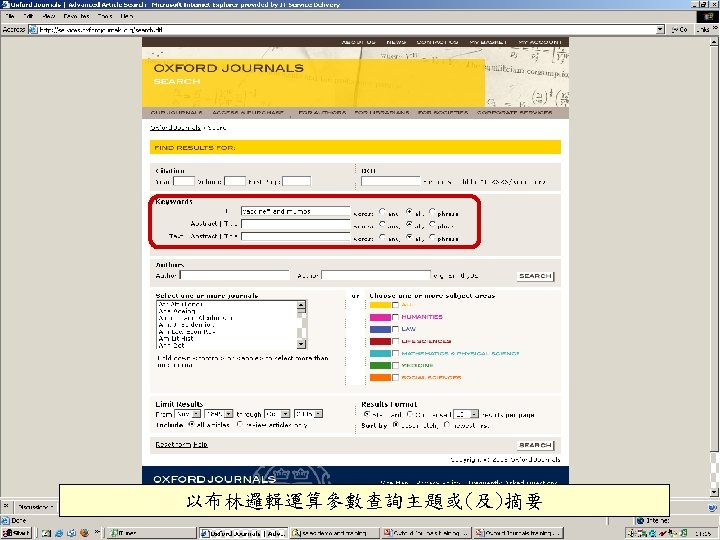The width and height of the screenshot is (720, 540).
Task: Open Our Journals navigation tab
Action: click(x=176, y=112)
